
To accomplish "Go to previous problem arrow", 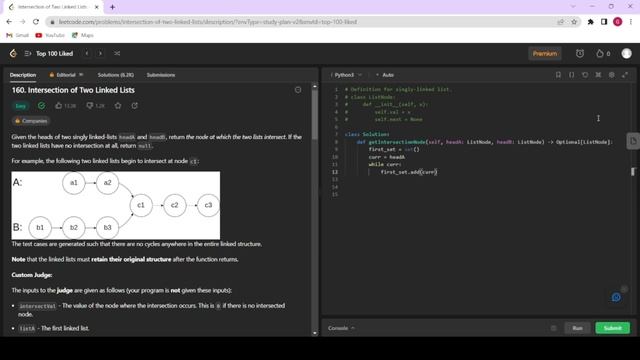I will tap(87, 53).
